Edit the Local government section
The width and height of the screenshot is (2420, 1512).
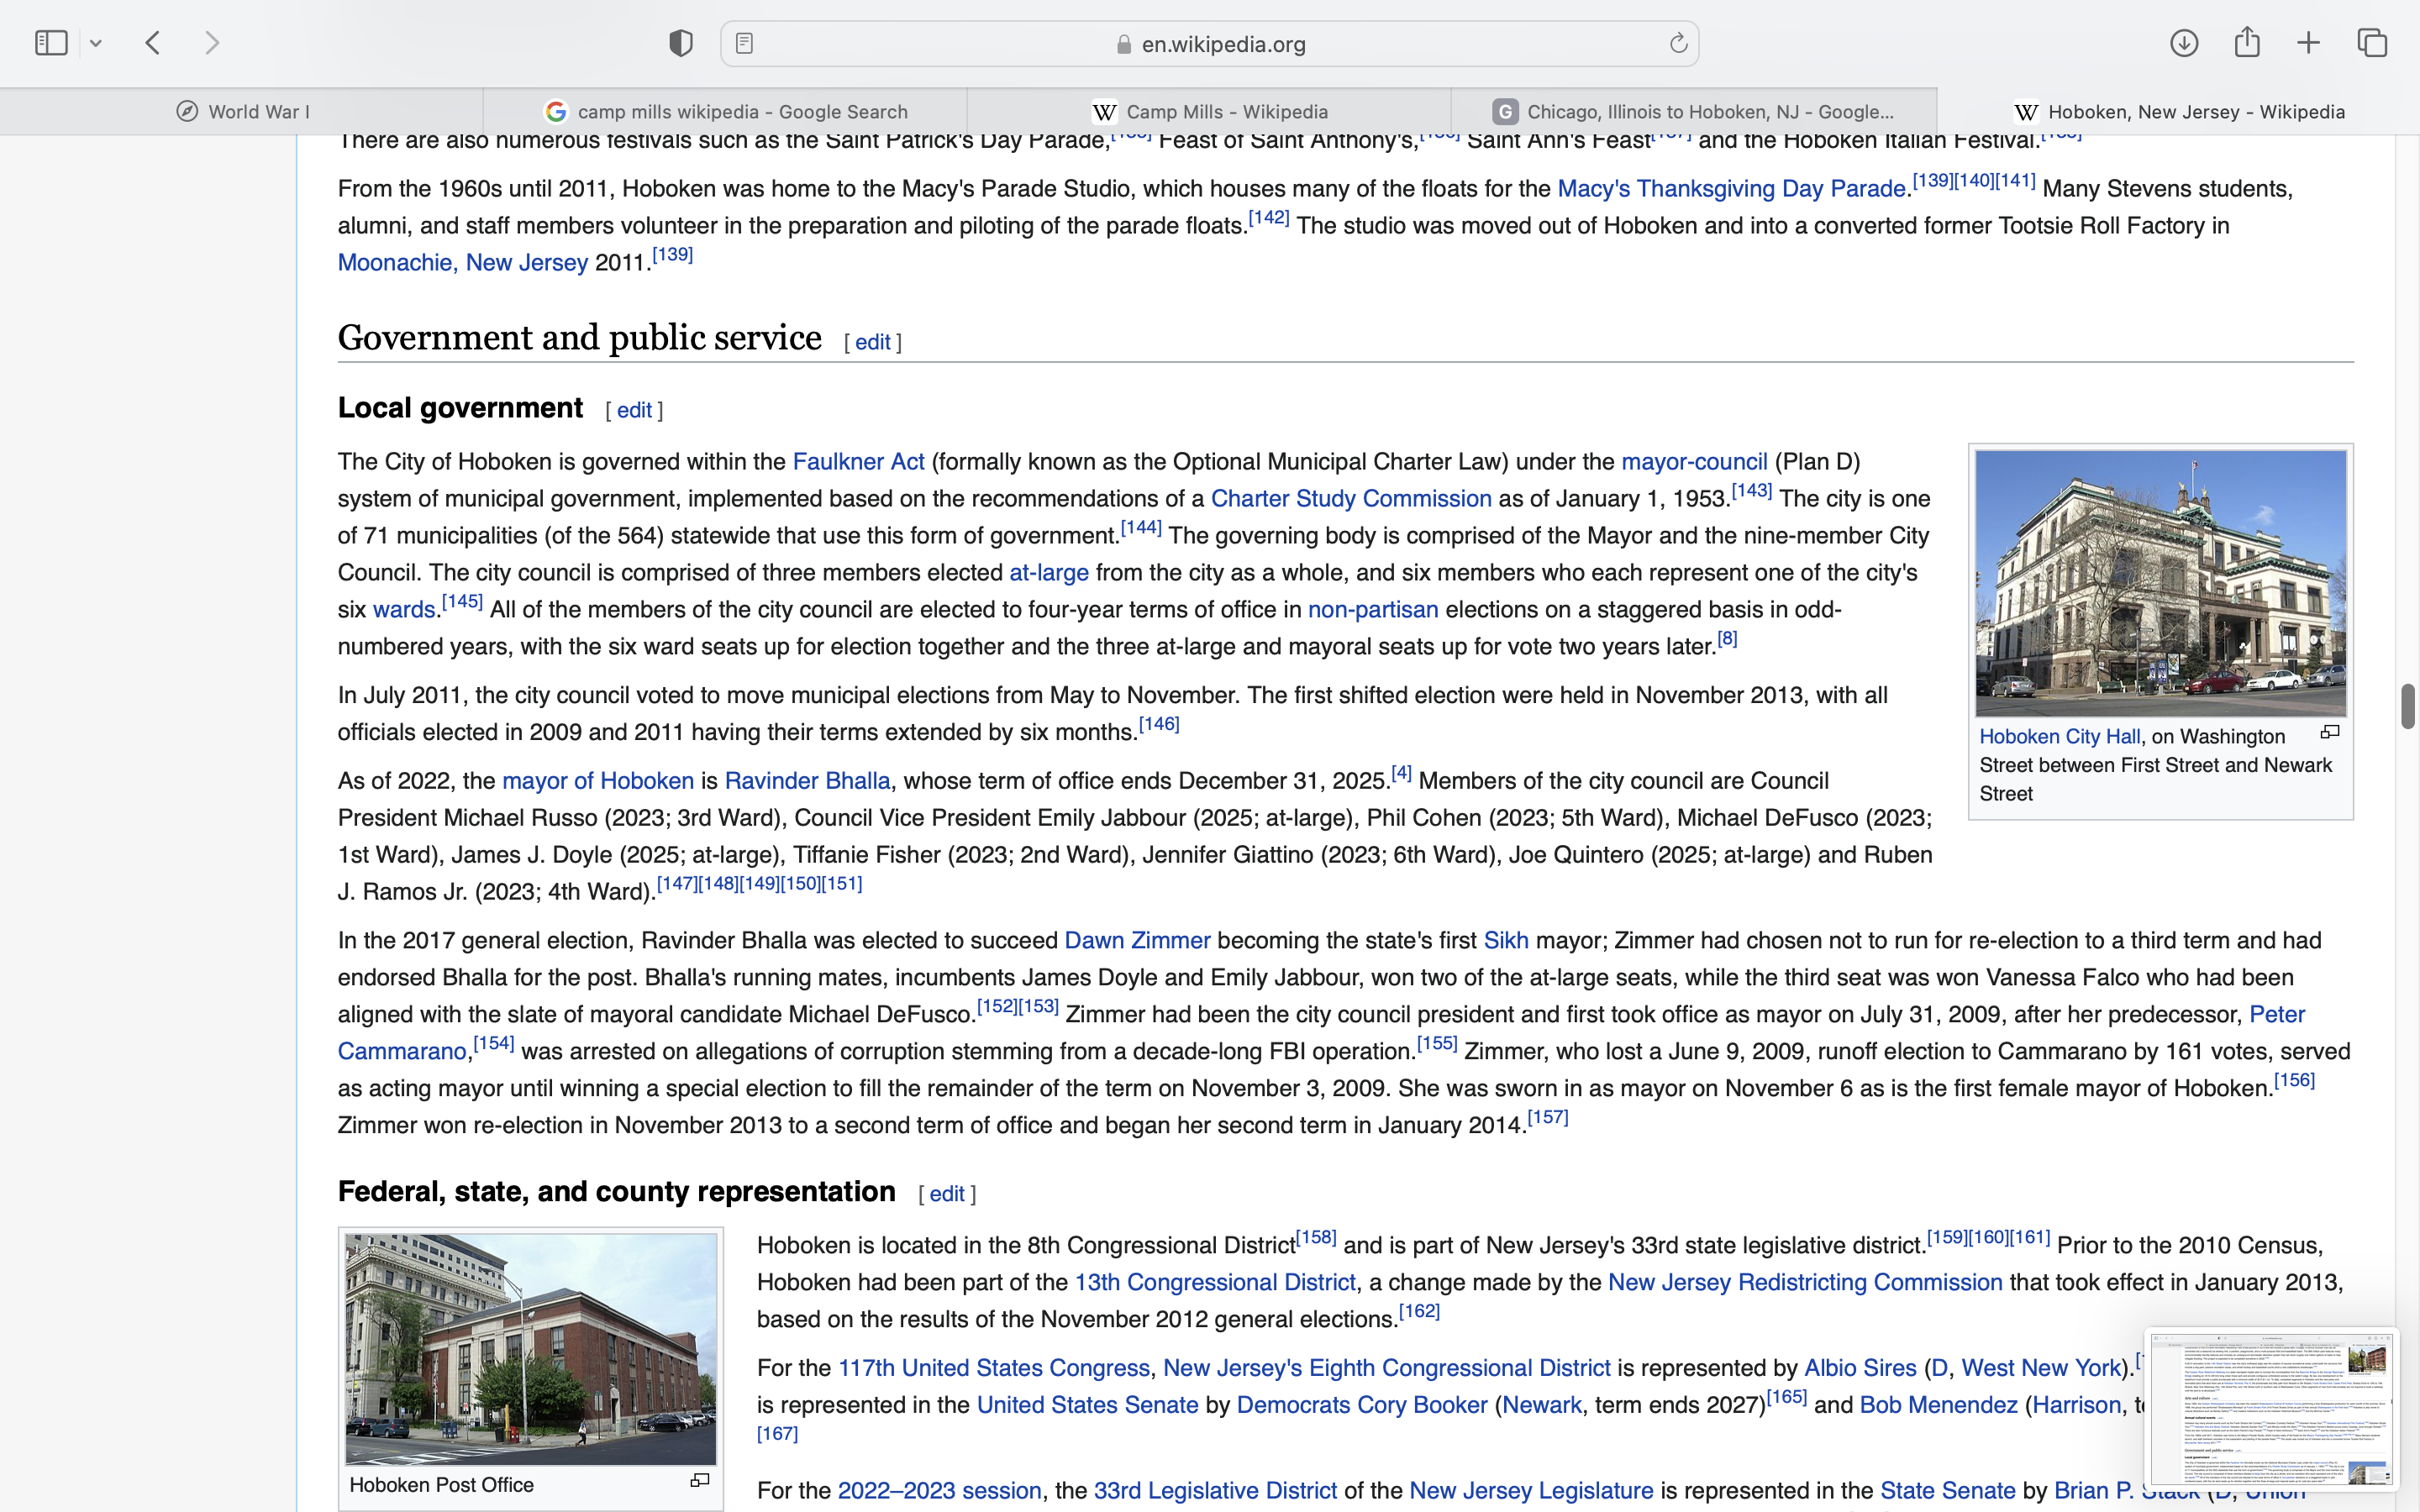634,411
